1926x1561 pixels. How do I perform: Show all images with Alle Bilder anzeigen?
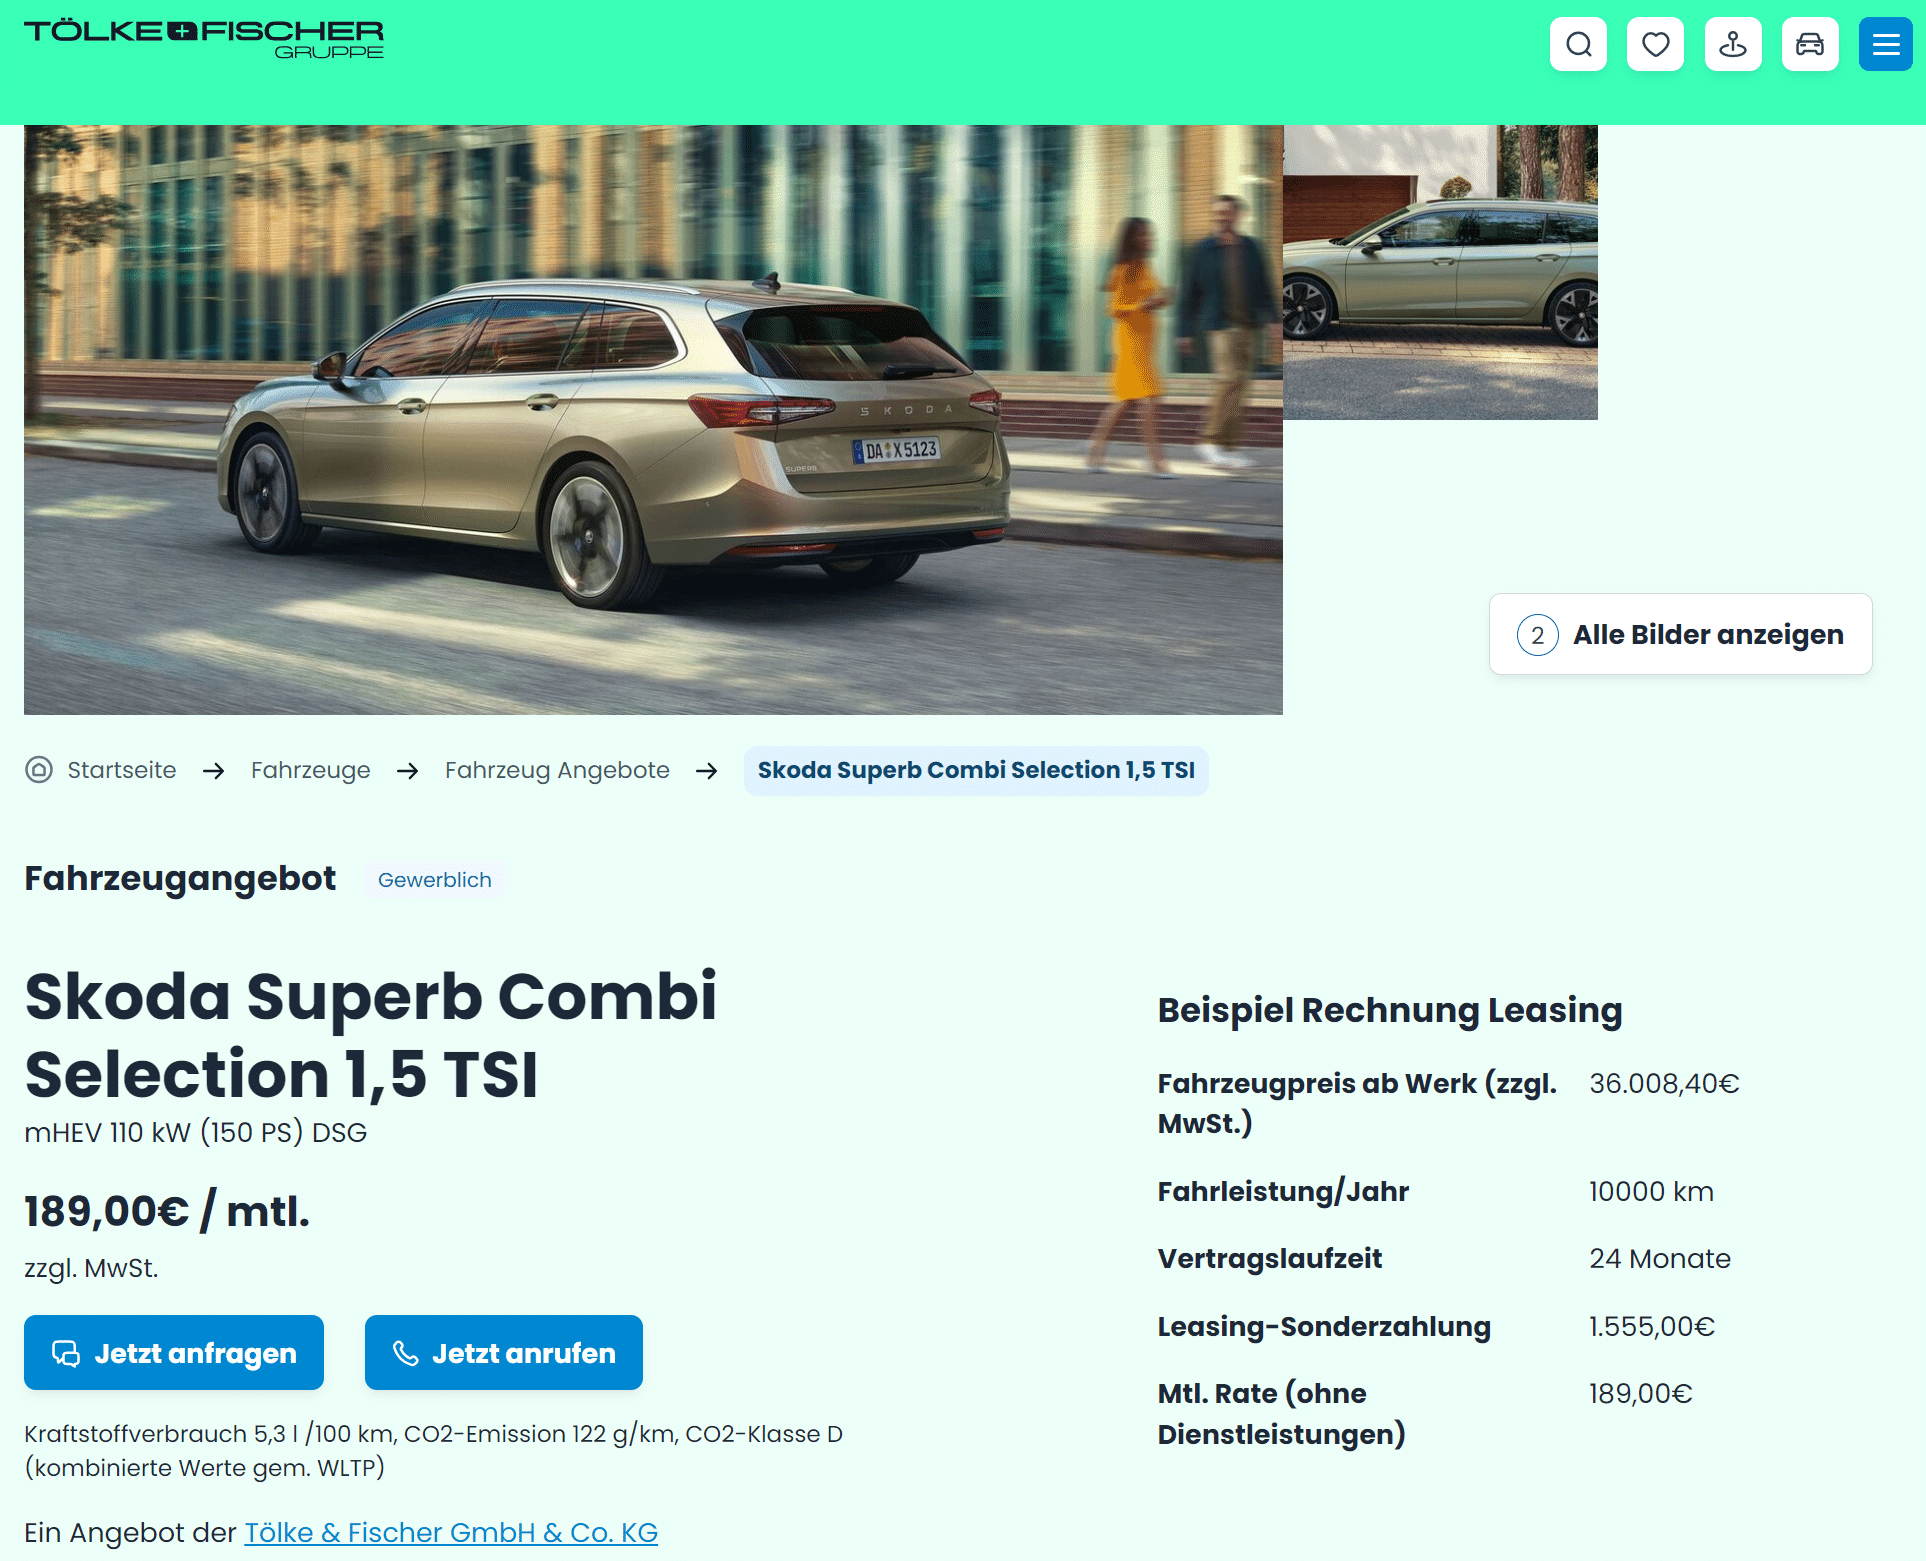(1680, 634)
